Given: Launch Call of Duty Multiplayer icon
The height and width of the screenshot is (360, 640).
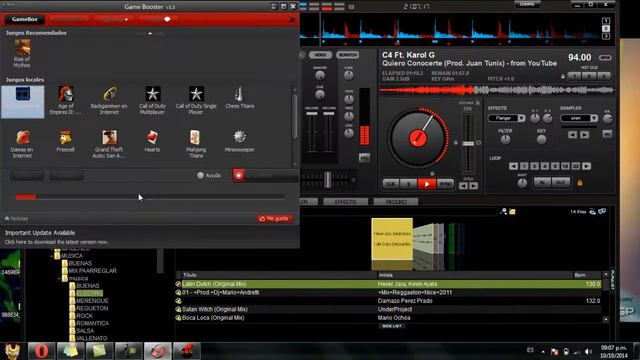Looking at the screenshot, I should tap(152, 100).
